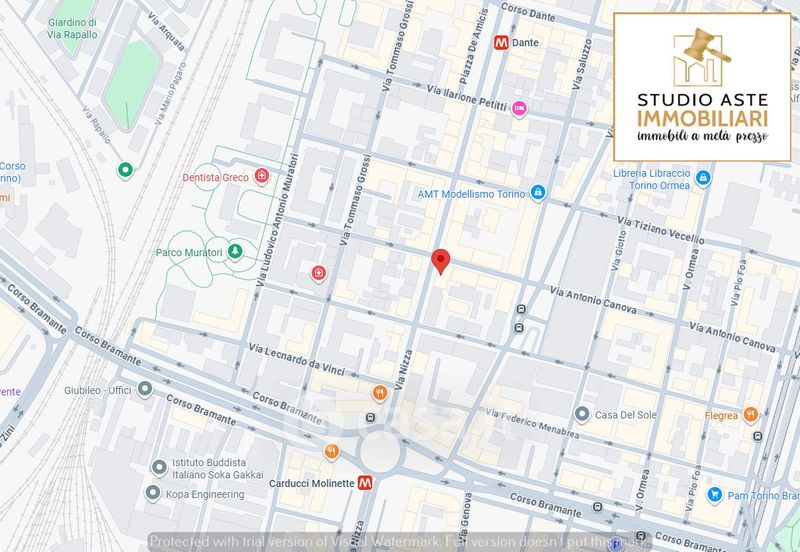Select the Dante metro station icon
The height and width of the screenshot is (552, 800).
click(x=501, y=43)
